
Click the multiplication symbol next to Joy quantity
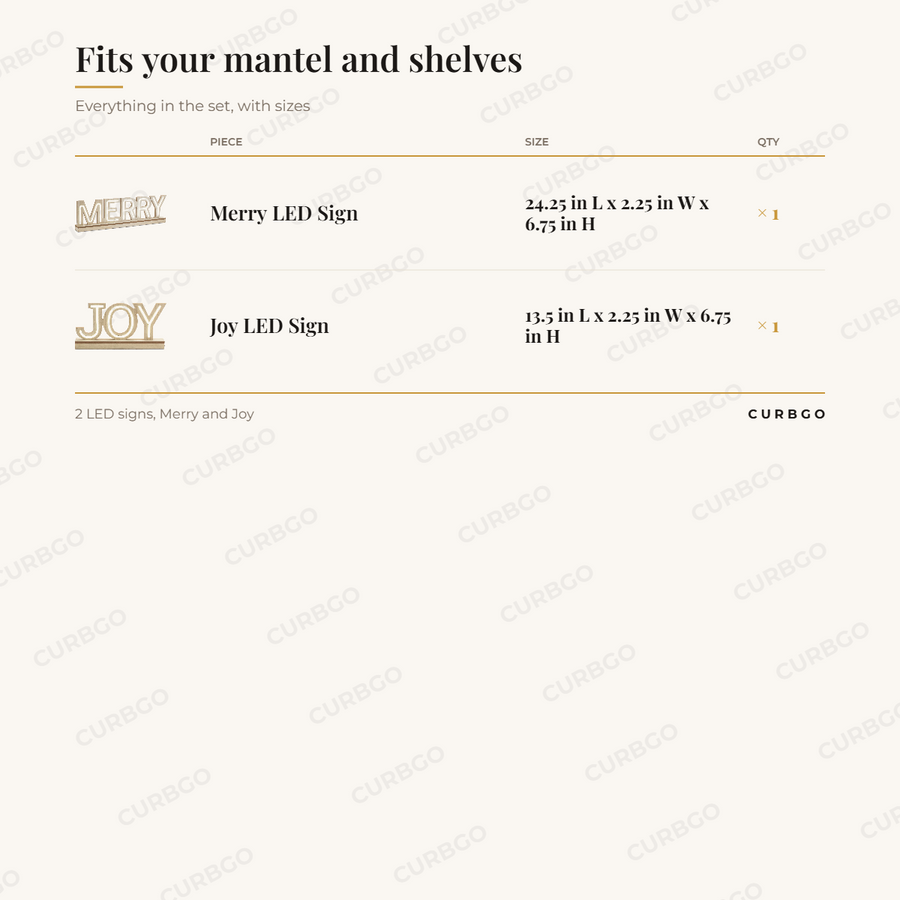coord(762,325)
